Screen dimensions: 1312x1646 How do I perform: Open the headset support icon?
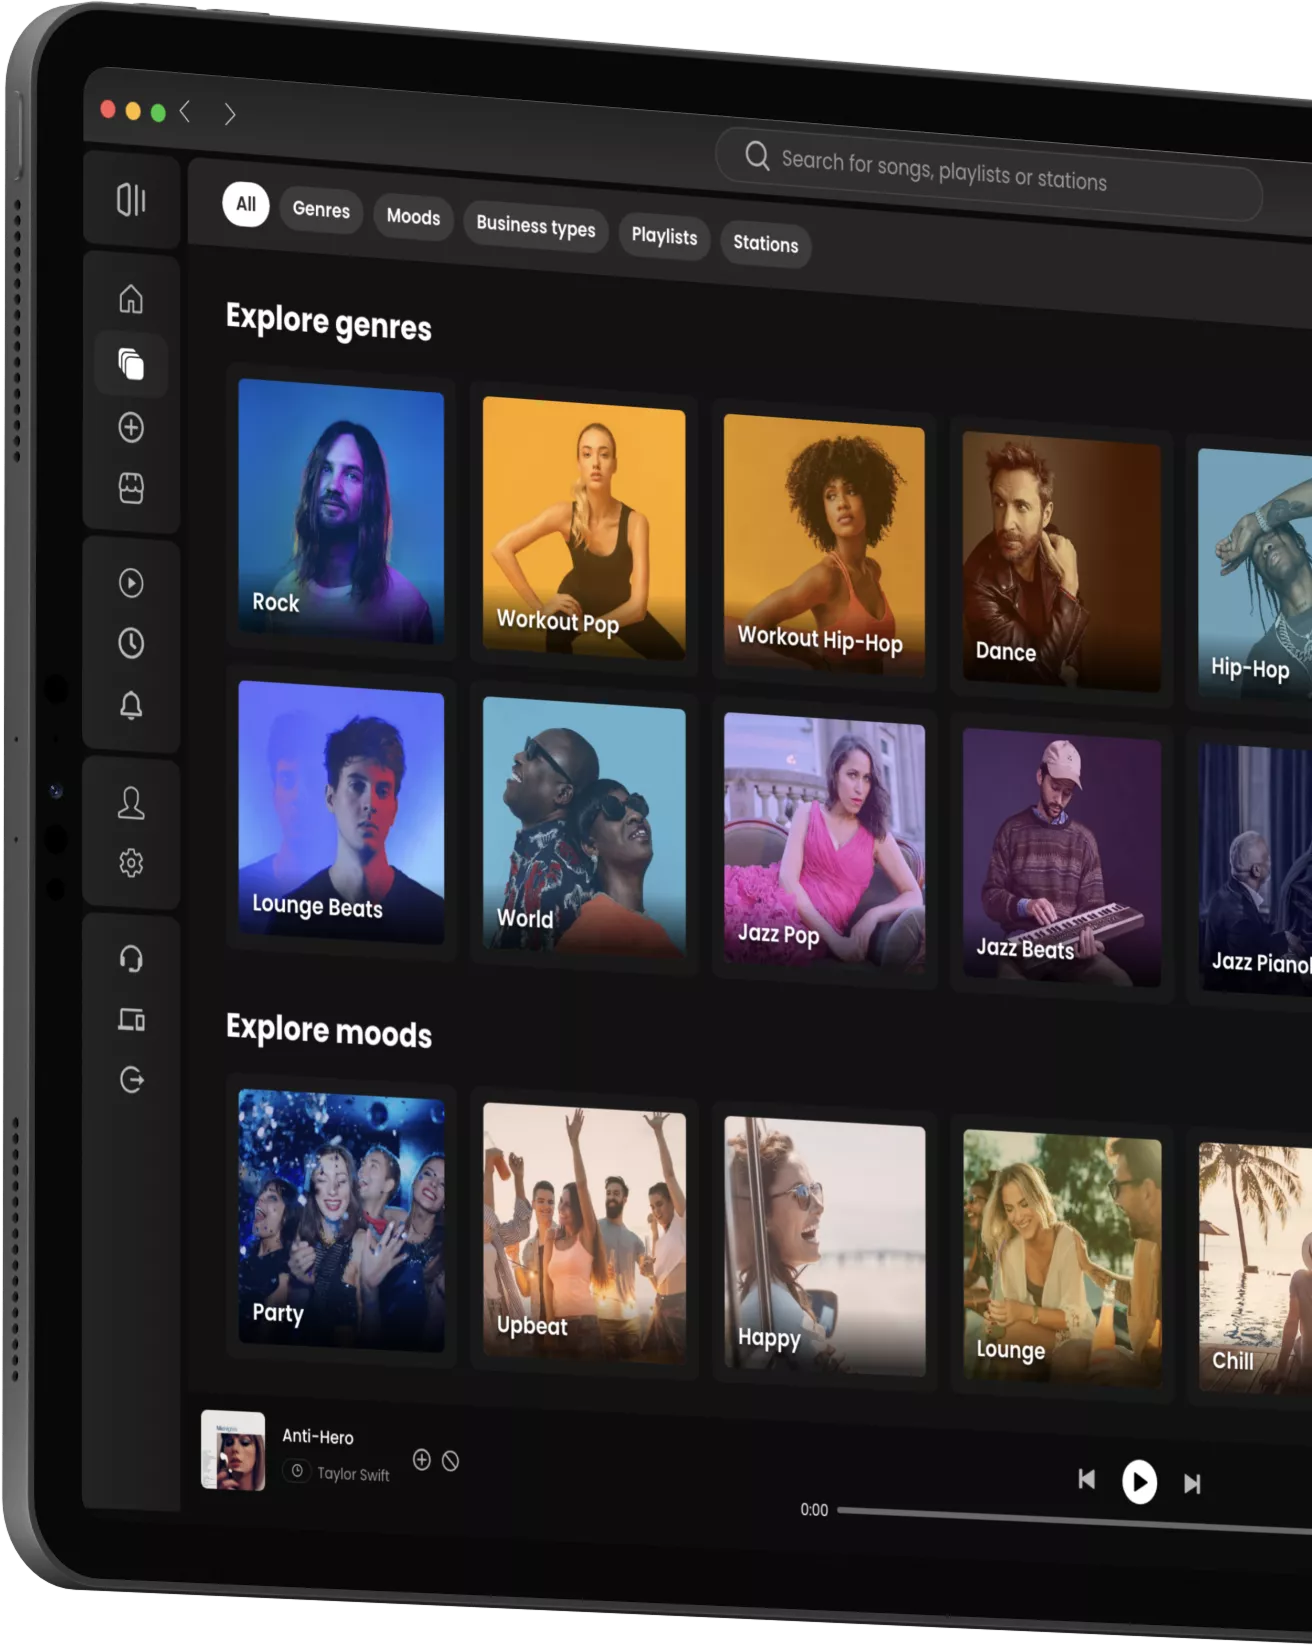pyautogui.click(x=131, y=959)
